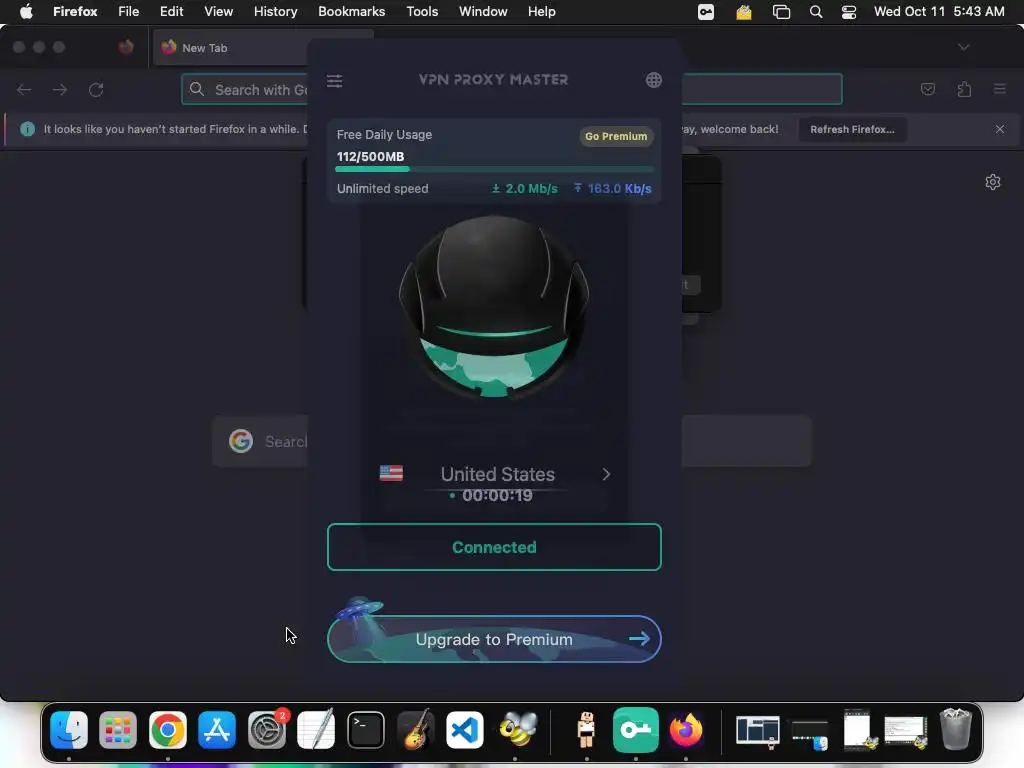Expand United States server location chevron

pyautogui.click(x=606, y=474)
